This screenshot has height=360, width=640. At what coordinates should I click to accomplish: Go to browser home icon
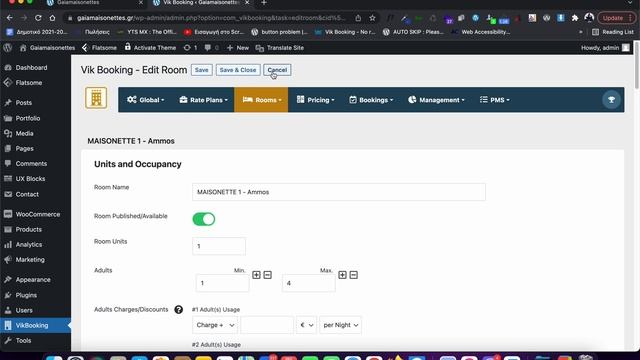coord(52,18)
